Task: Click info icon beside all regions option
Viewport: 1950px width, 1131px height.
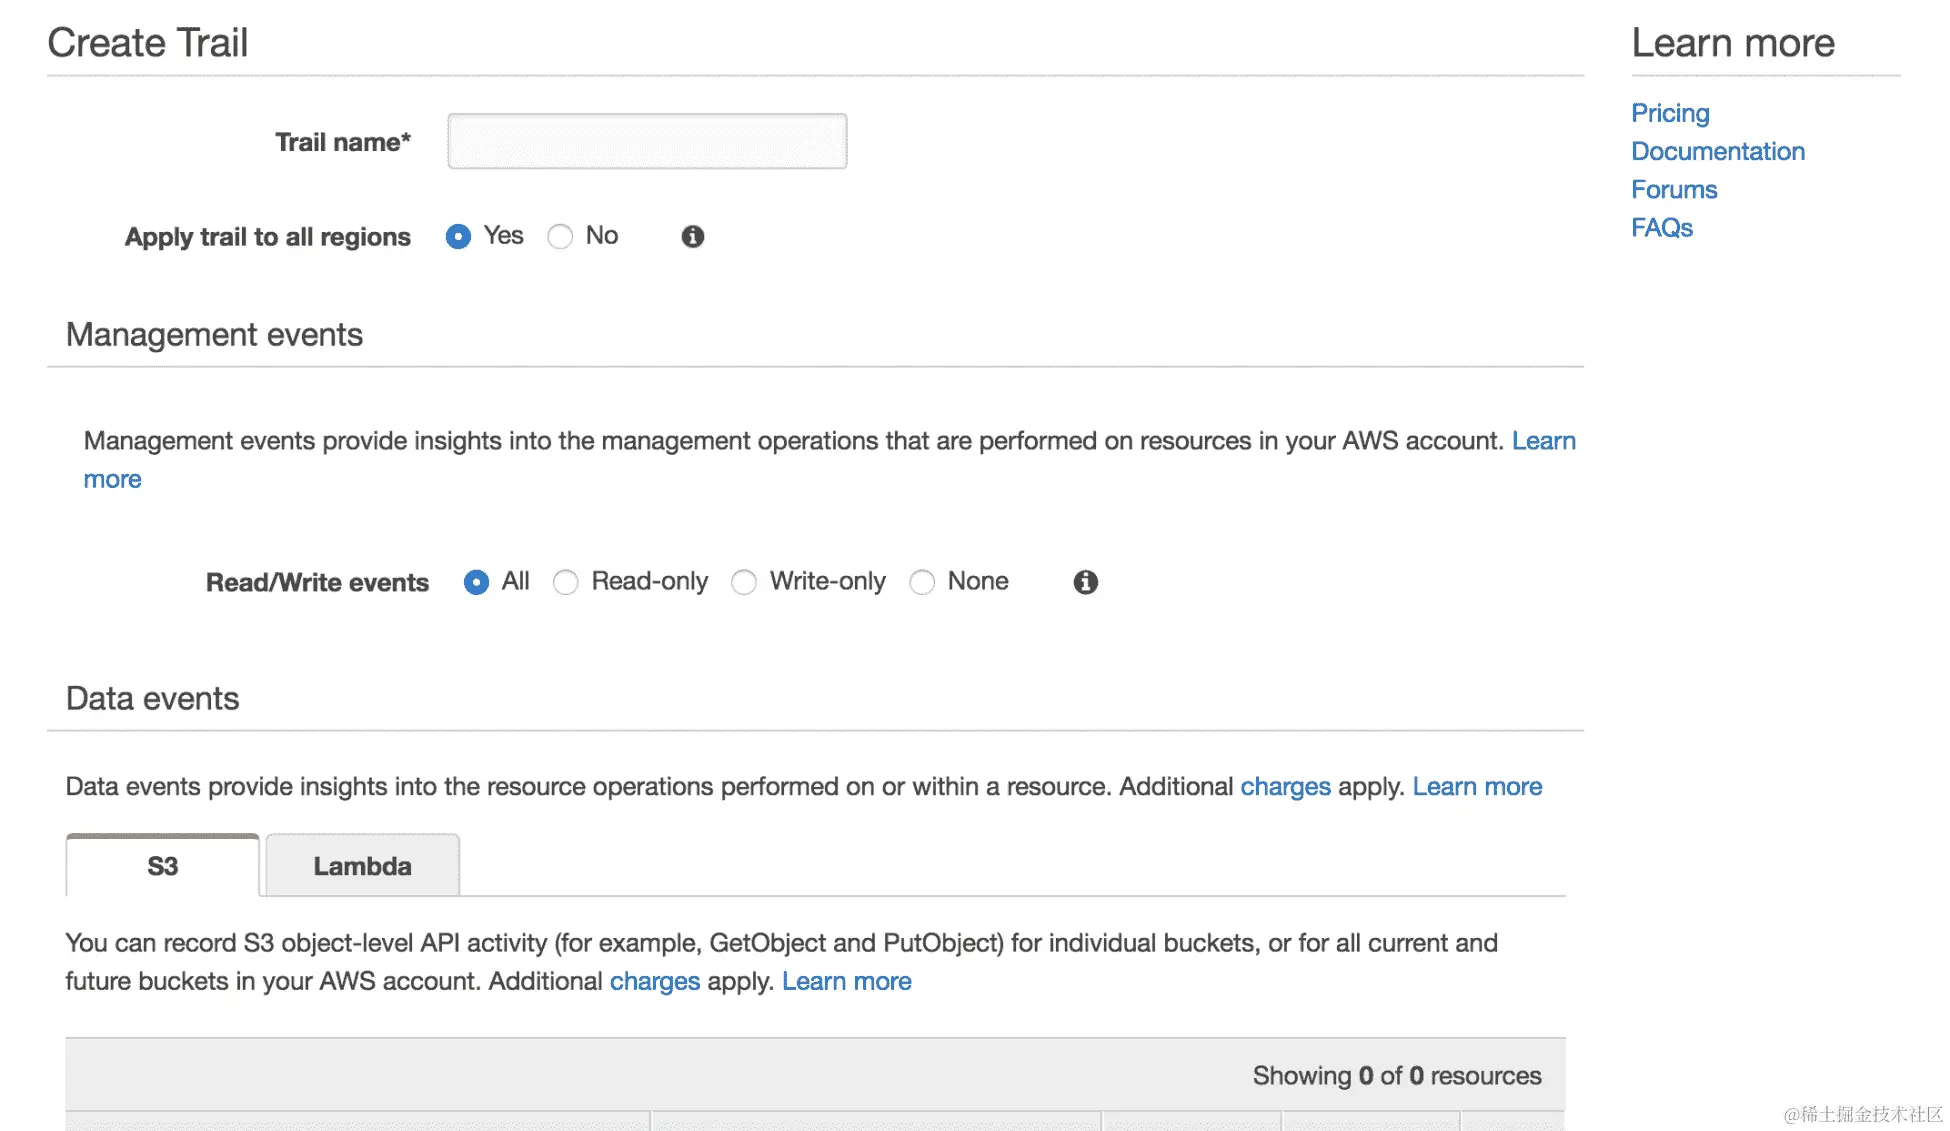Action: (x=692, y=236)
